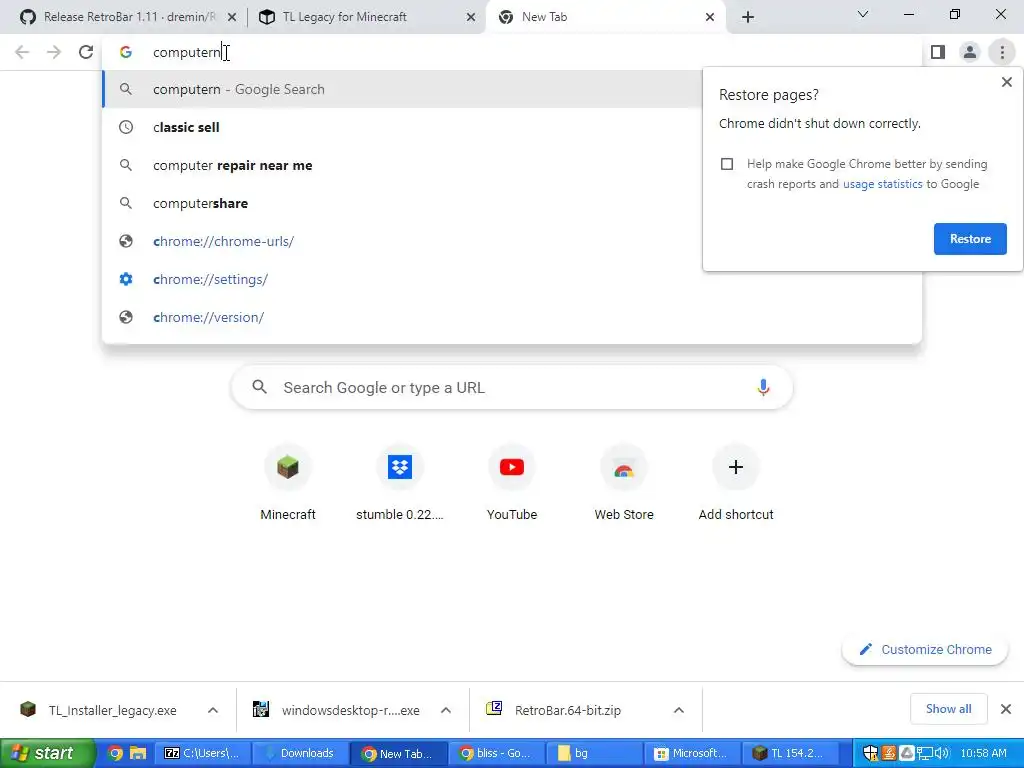
Task: Enable crash reports checkbox
Action: pos(727,164)
